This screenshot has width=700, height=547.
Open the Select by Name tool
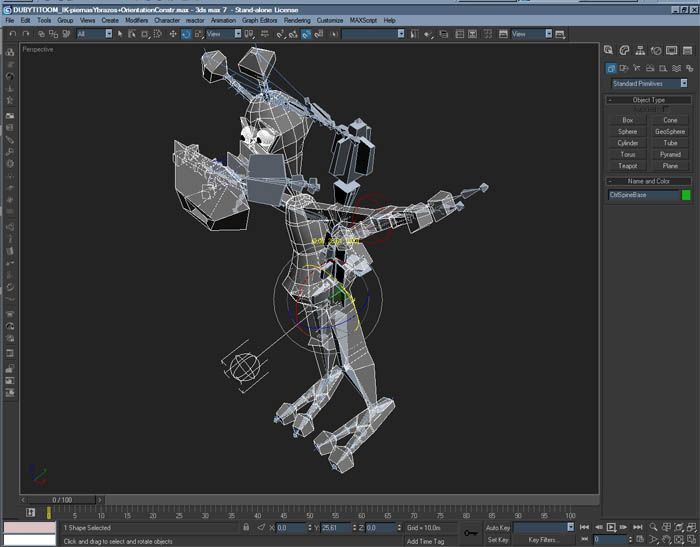(x=132, y=33)
